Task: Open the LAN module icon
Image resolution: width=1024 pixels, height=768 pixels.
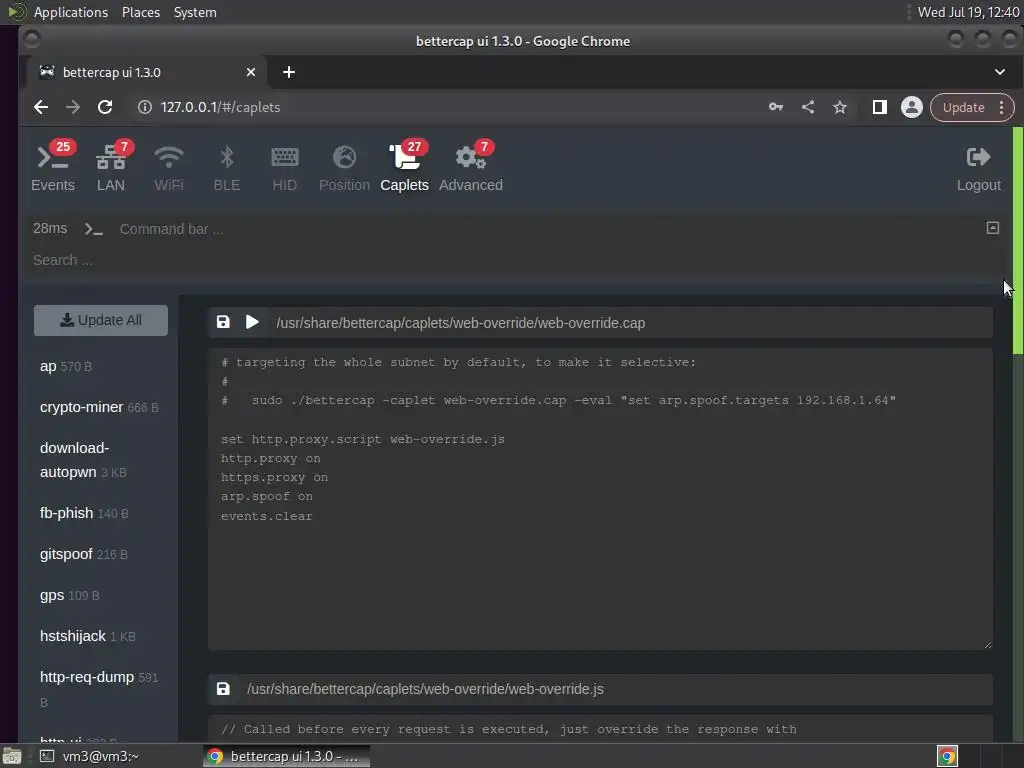Action: pos(111,167)
